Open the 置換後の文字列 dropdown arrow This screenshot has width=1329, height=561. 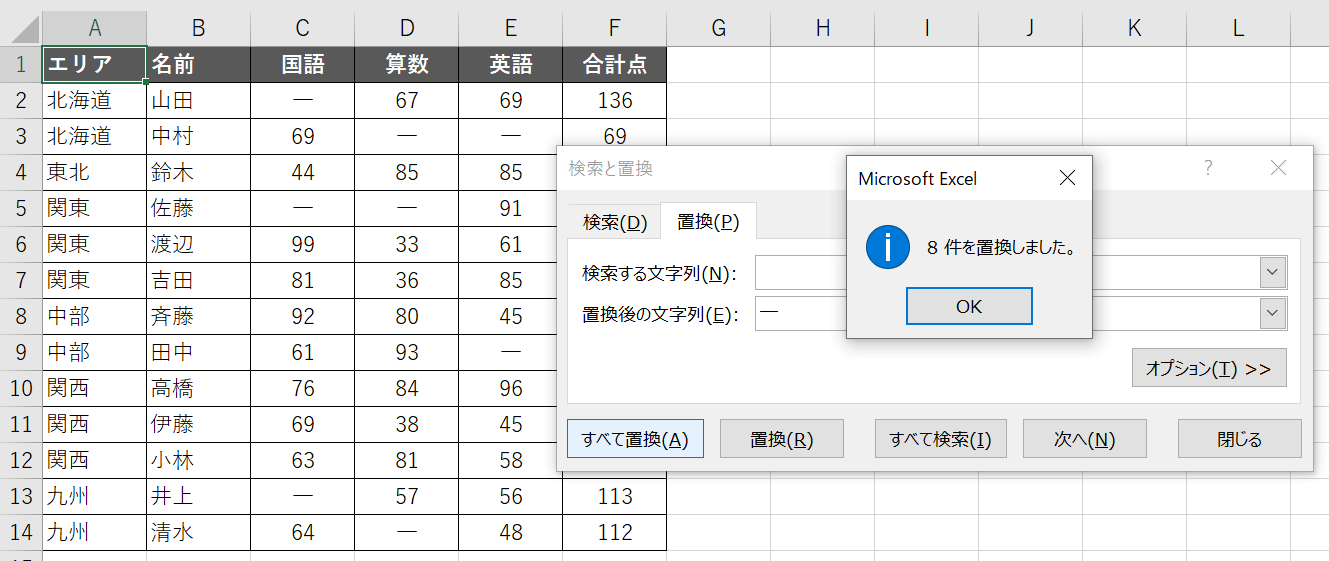pyautogui.click(x=1272, y=314)
